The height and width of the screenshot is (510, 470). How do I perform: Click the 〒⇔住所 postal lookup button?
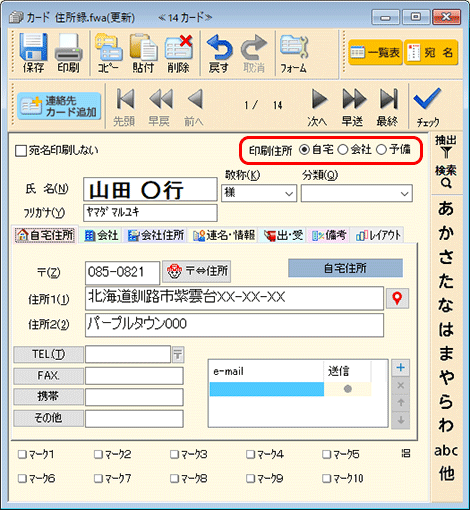coord(196,271)
